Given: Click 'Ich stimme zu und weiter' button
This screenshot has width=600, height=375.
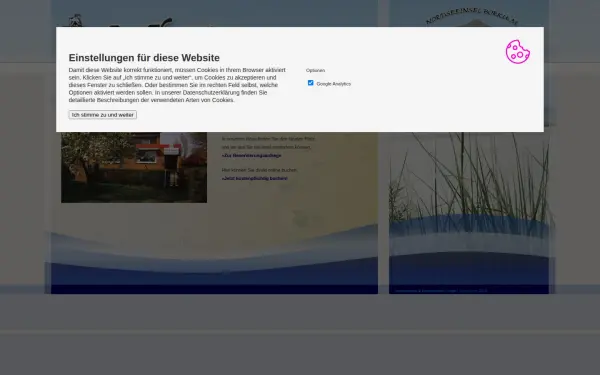Looking at the screenshot, I should tap(103, 115).
